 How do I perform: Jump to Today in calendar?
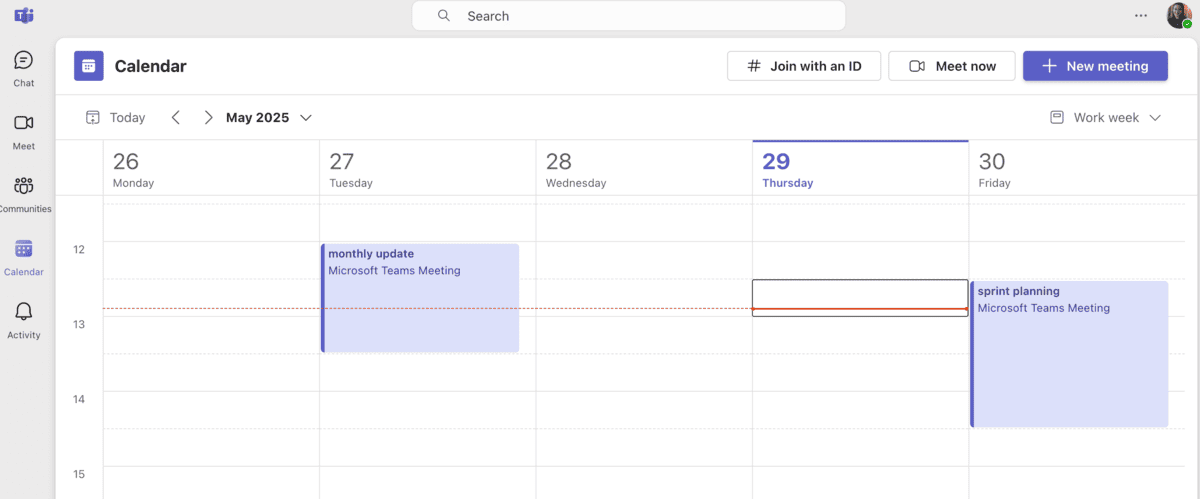116,118
